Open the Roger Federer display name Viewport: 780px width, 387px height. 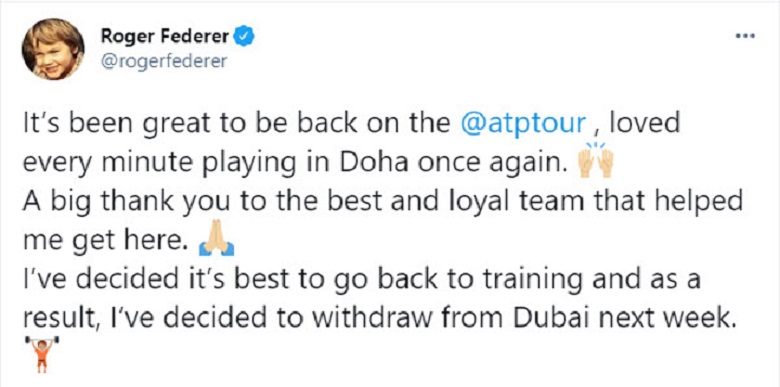click(166, 36)
